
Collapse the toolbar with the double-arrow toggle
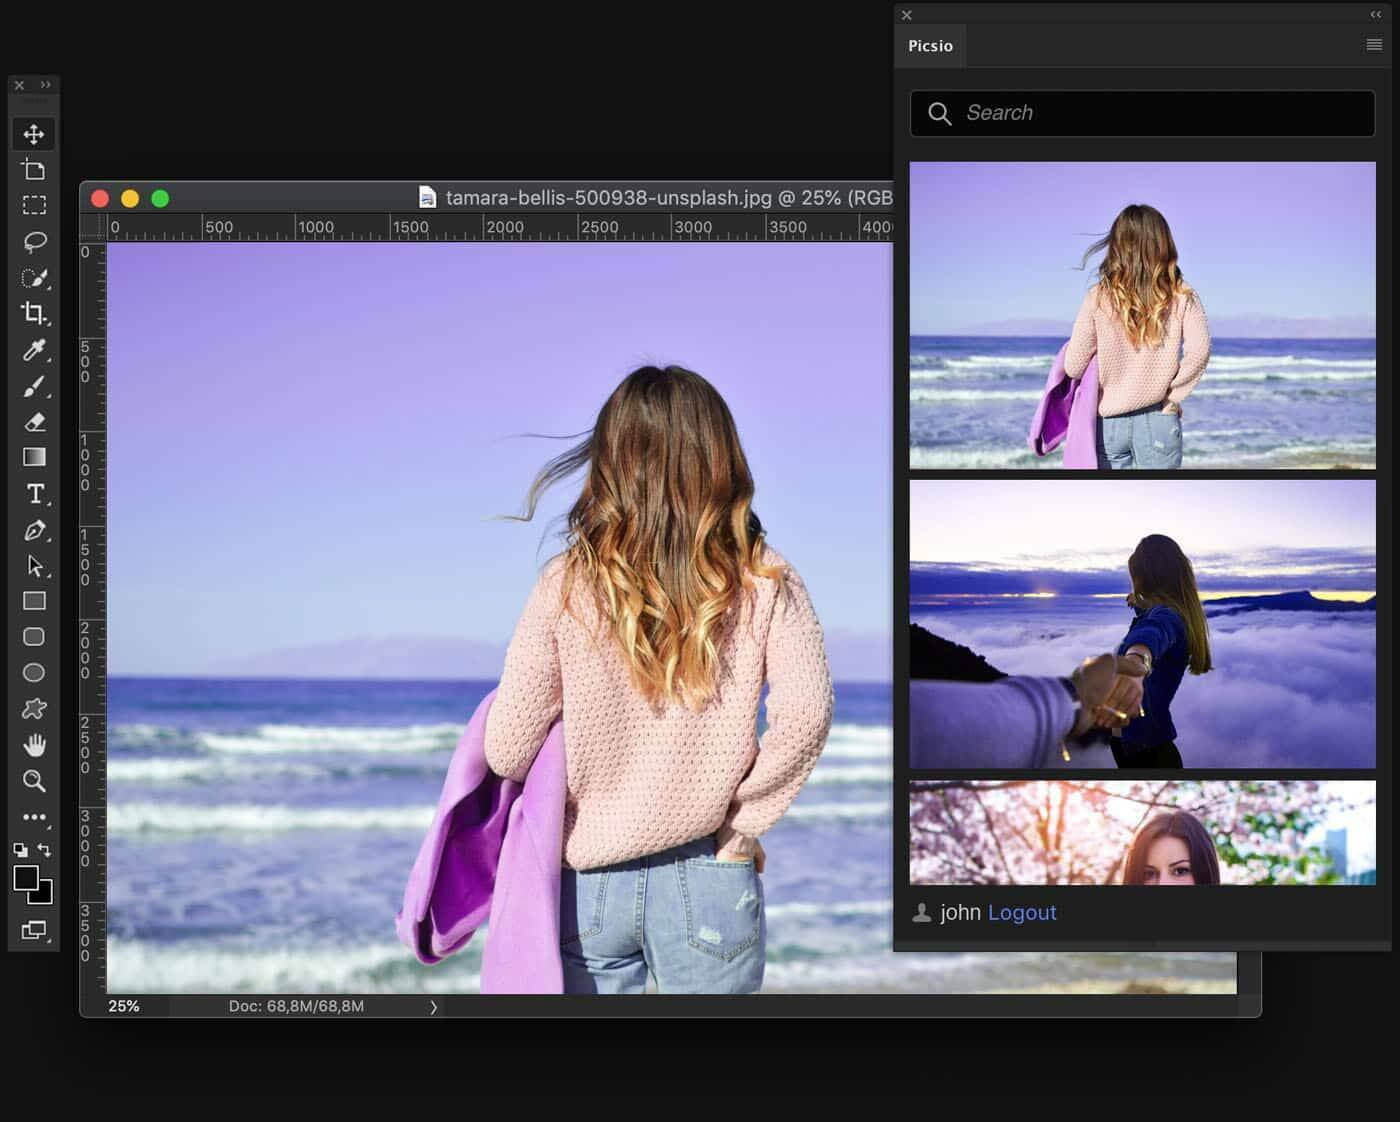click(43, 85)
